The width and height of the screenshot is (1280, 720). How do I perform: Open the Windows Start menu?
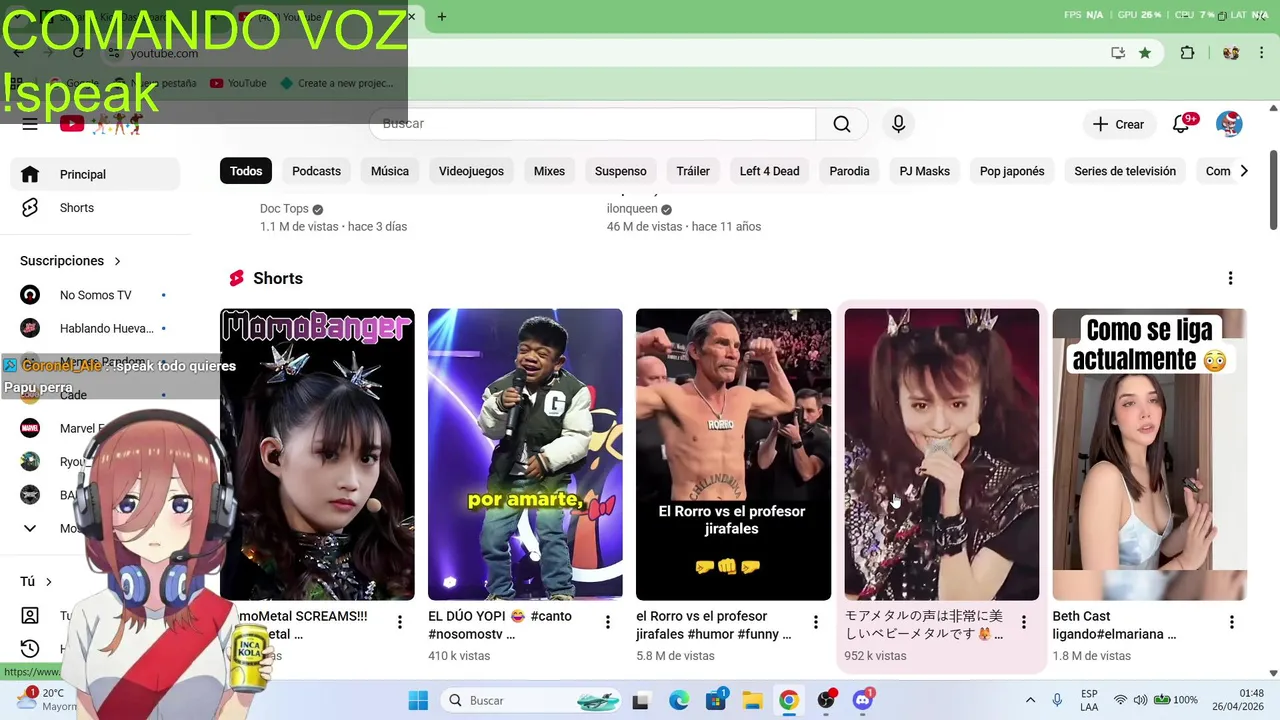coord(418,700)
